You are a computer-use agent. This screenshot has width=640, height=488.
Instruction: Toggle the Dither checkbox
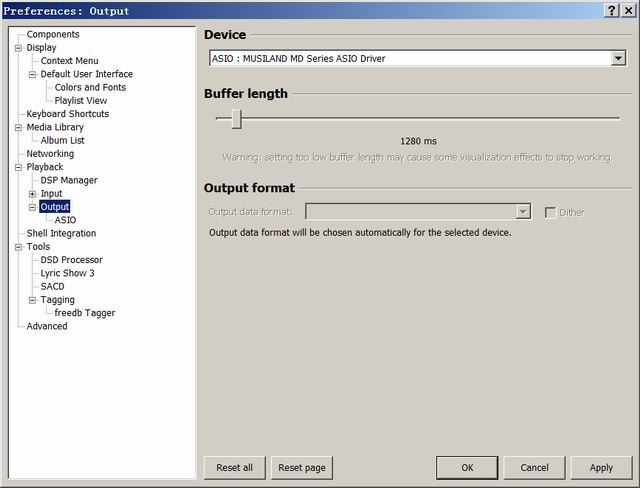pos(551,212)
